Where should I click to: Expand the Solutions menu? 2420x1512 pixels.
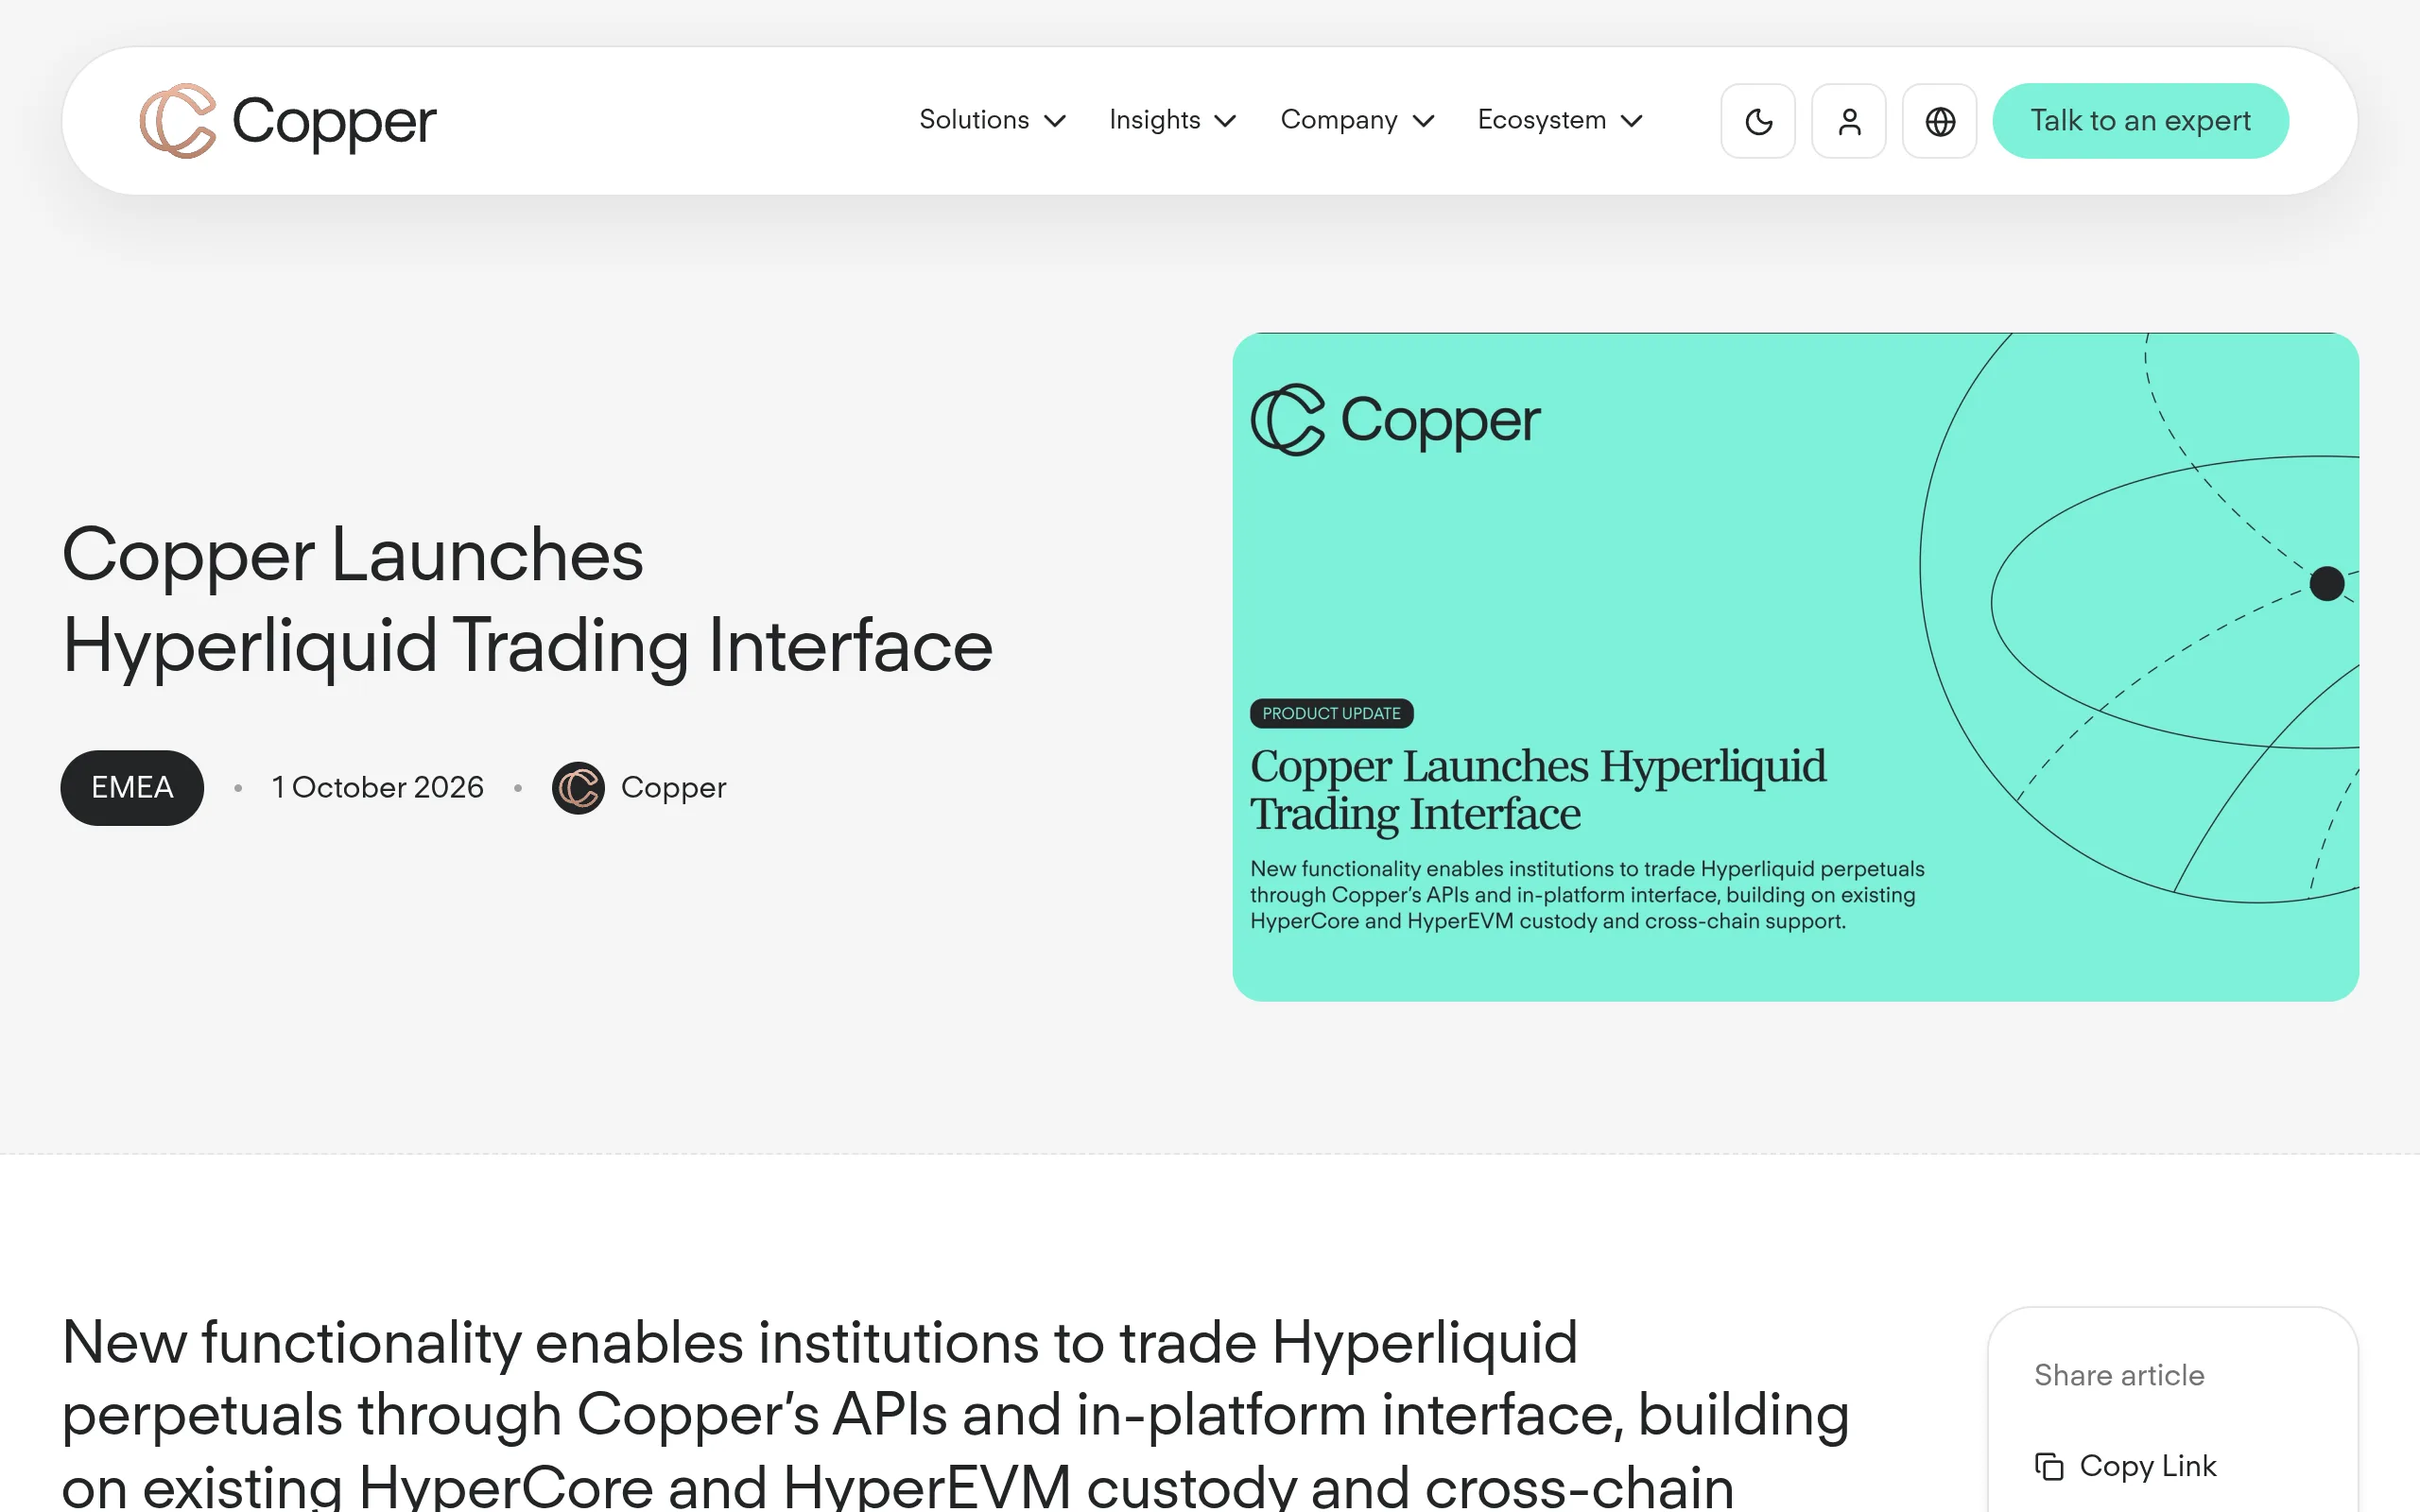coord(992,120)
